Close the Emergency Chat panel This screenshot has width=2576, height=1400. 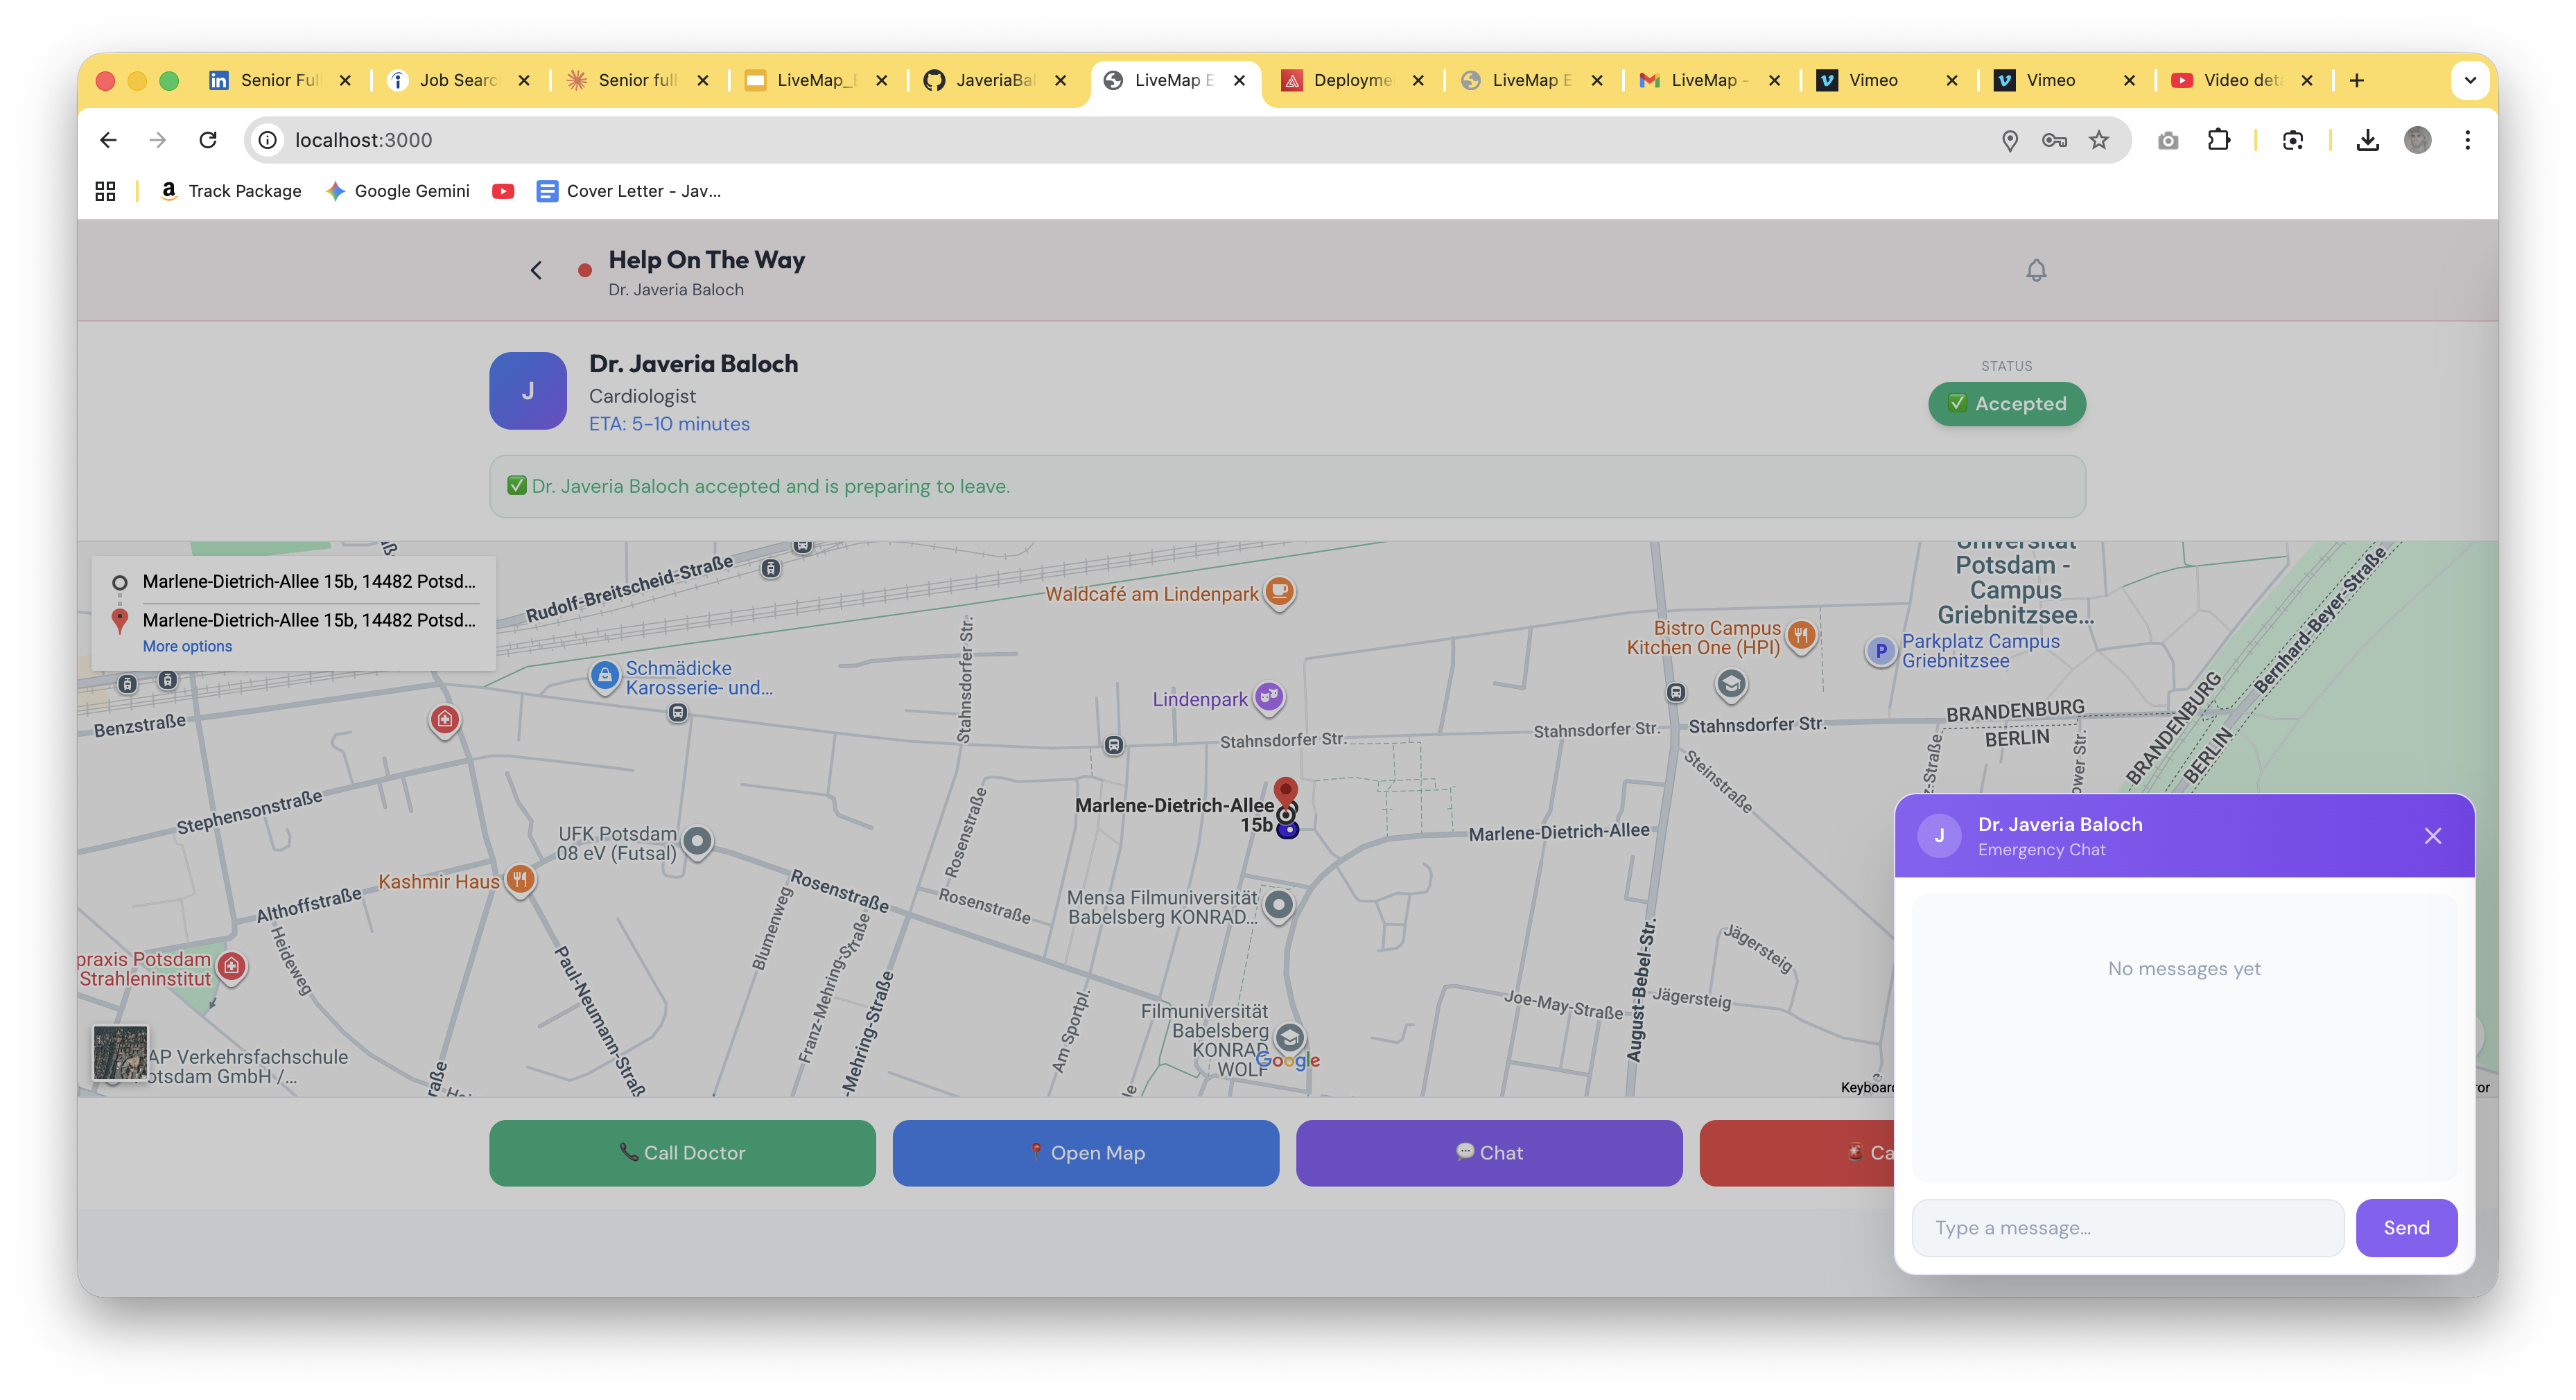[2432, 836]
